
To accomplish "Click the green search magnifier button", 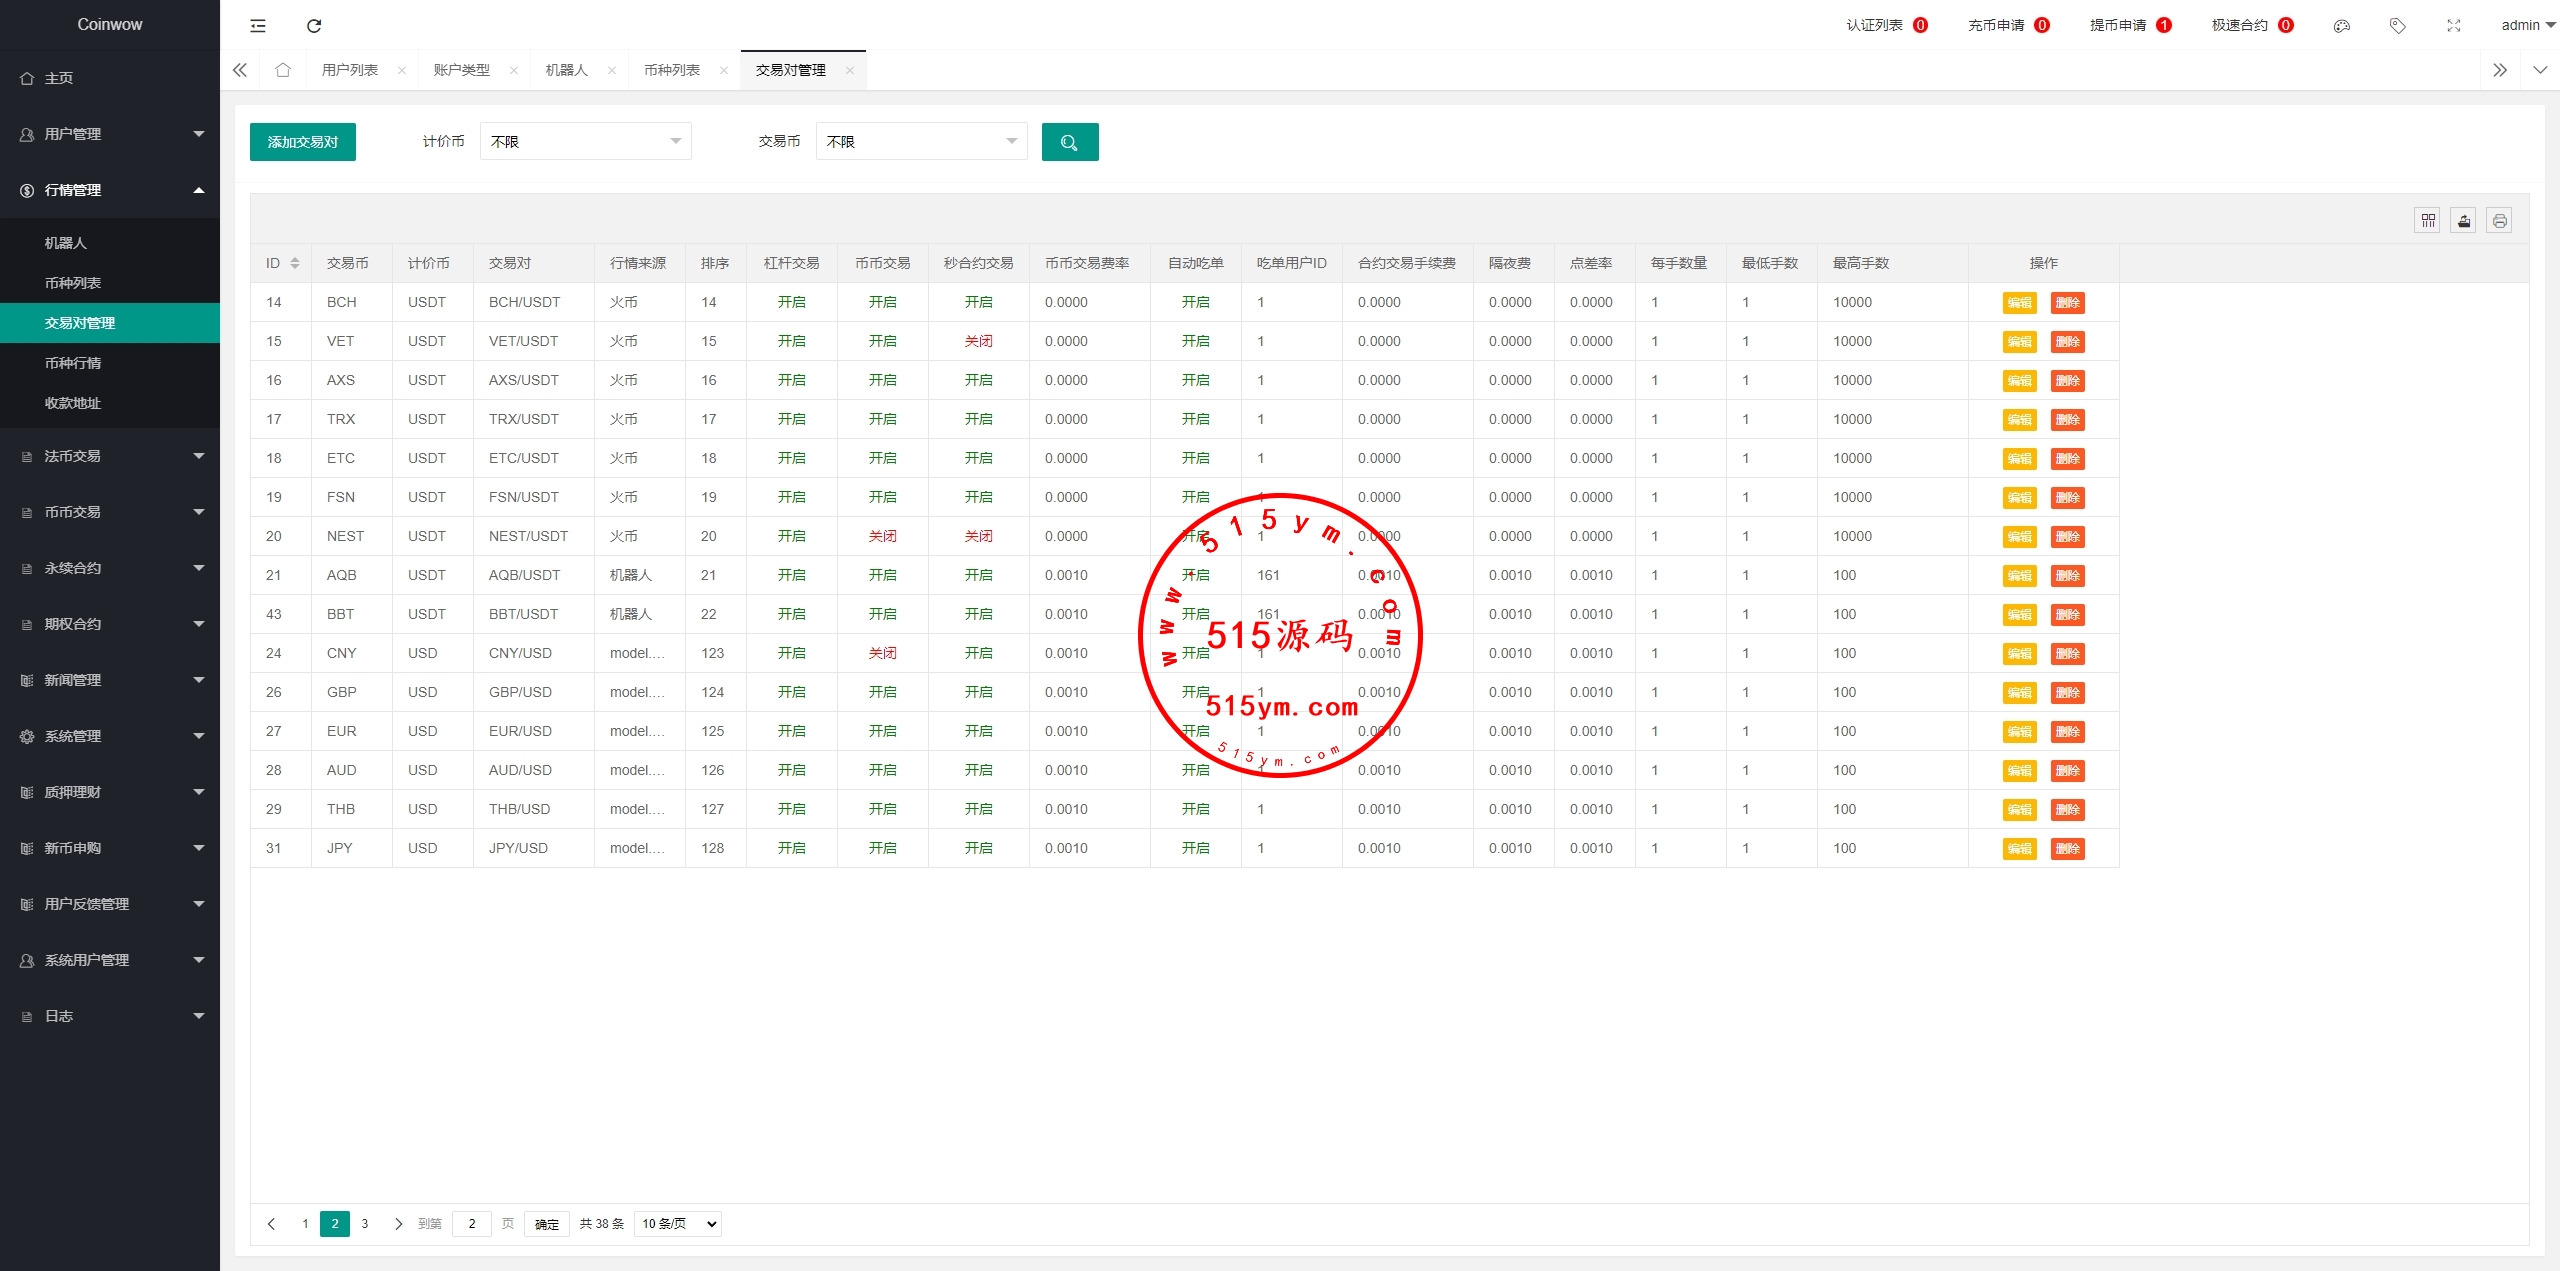I will click(x=1069, y=142).
